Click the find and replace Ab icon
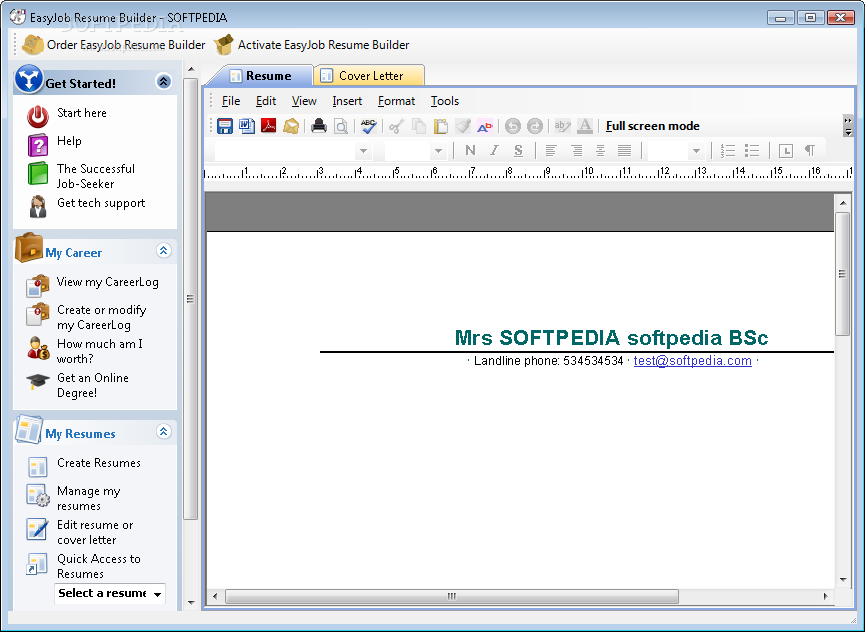Screen dimensions: 865x632 pyautogui.click(x=485, y=126)
